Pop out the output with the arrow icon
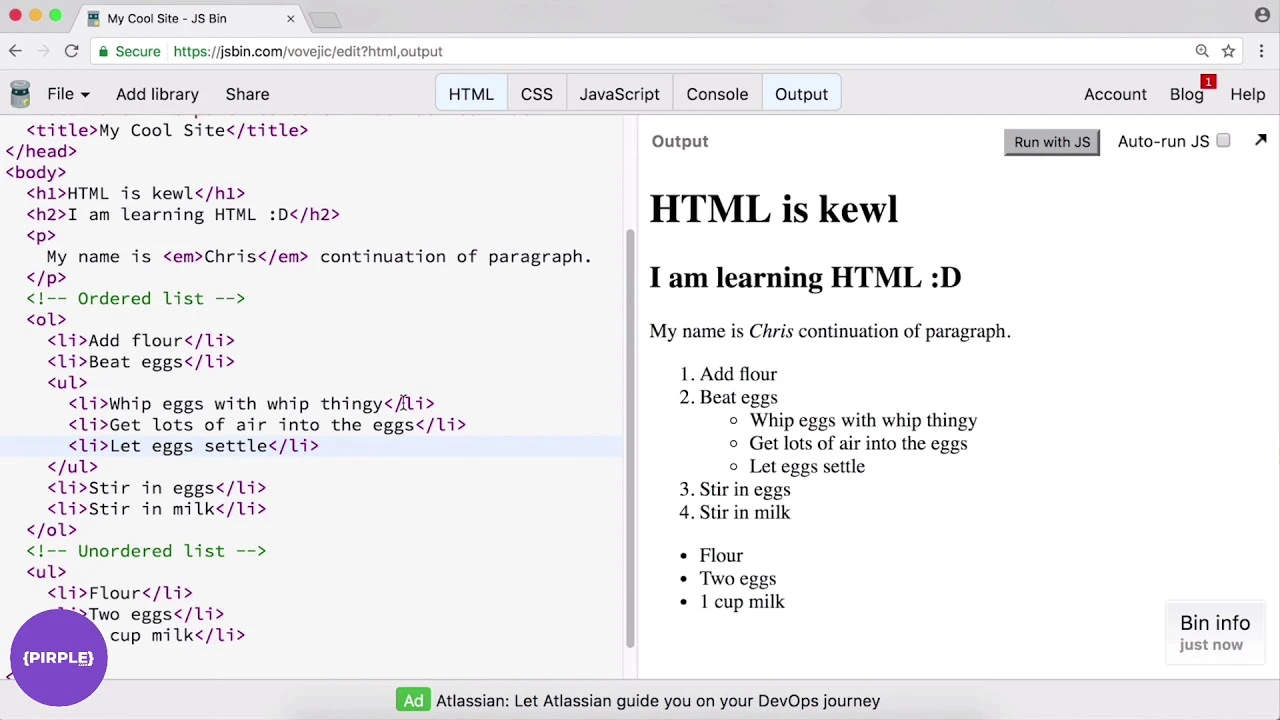 [1260, 141]
